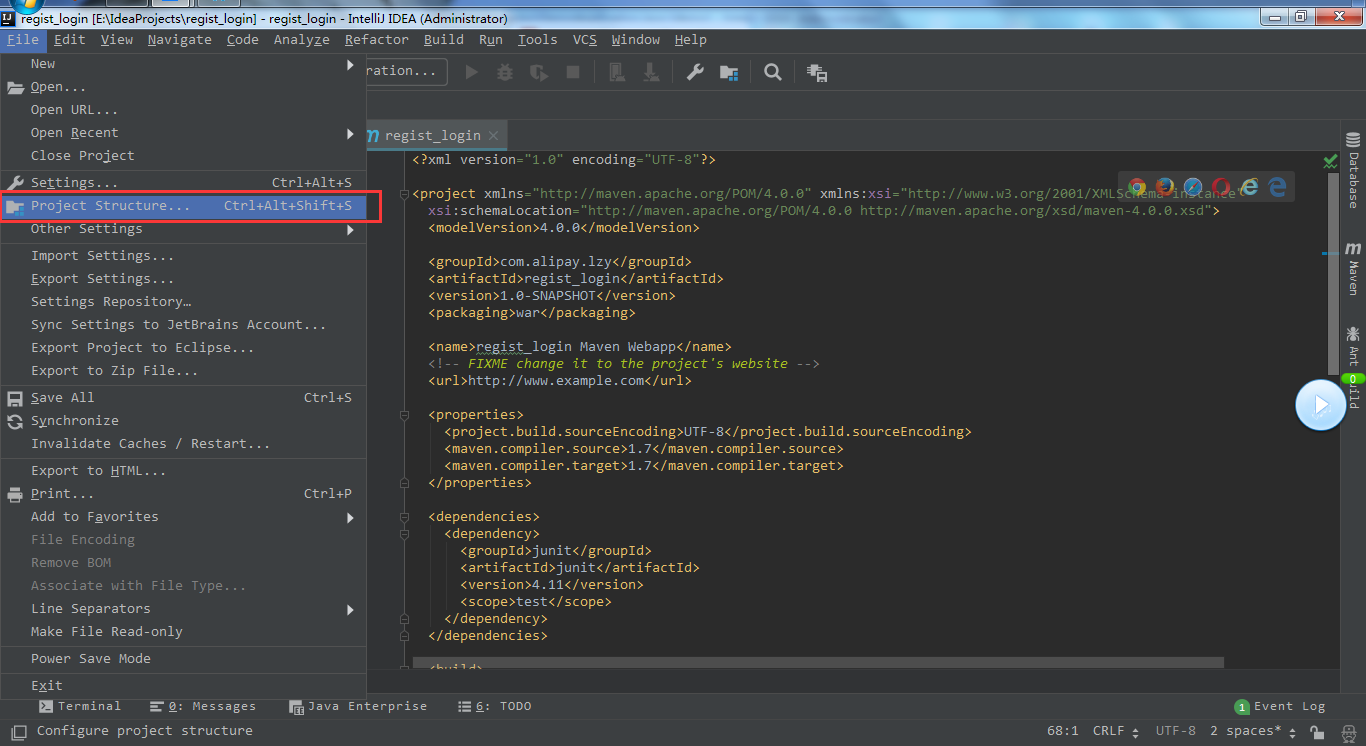This screenshot has width=1366, height=746.
Task: Expand the New submenu
Action: click(183, 63)
